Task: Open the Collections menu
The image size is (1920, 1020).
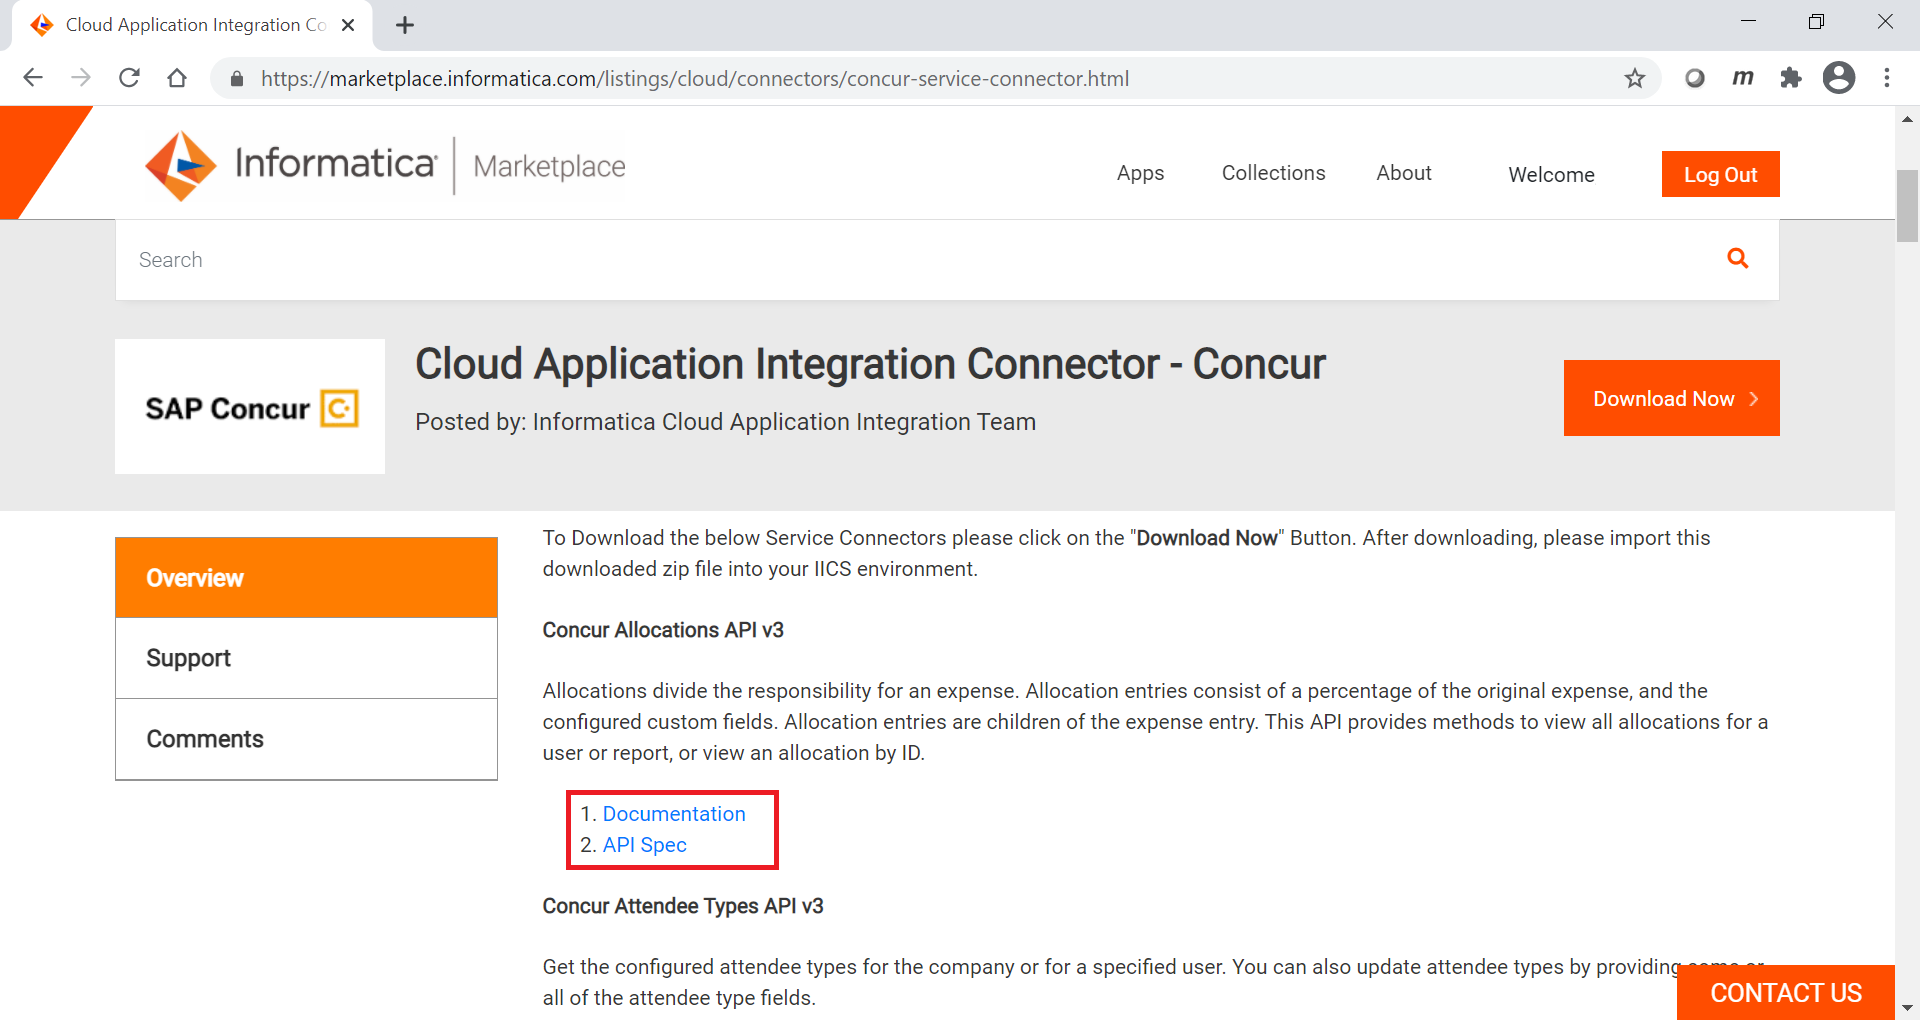Action: pos(1273,173)
